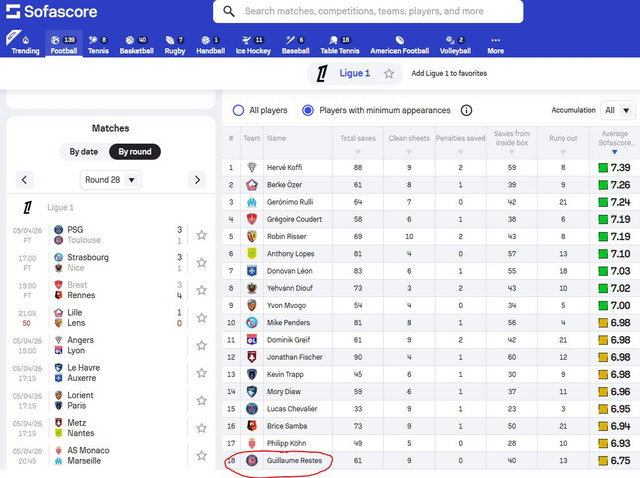
Task: Go to Table Tennis section
Action: 340,44
